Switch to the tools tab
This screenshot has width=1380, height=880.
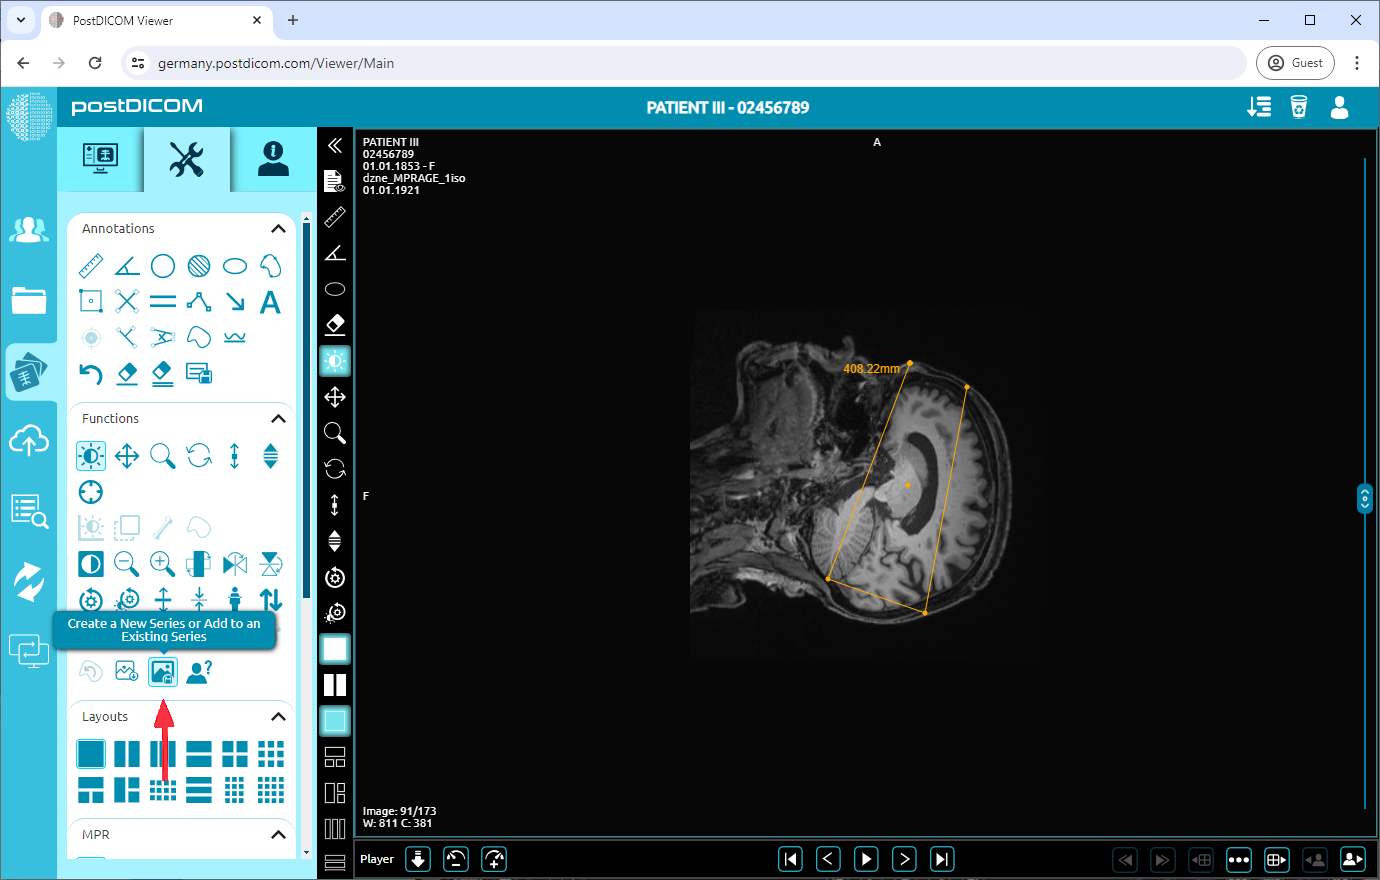[x=187, y=159]
